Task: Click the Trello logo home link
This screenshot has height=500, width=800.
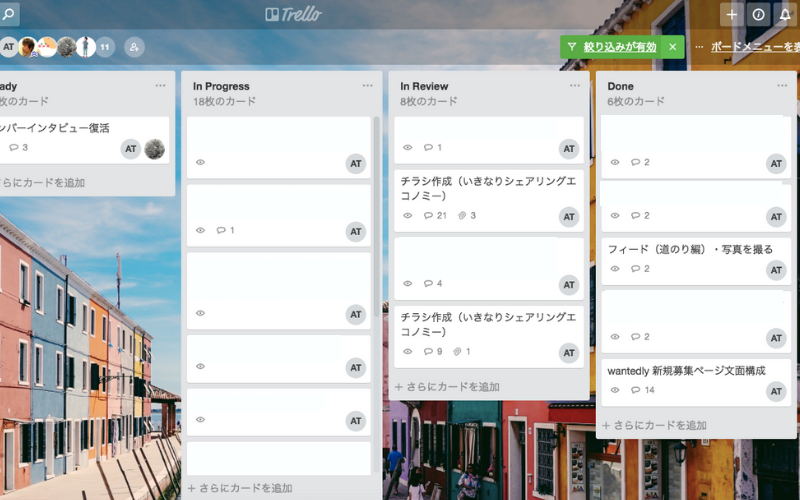Action: click(x=293, y=14)
